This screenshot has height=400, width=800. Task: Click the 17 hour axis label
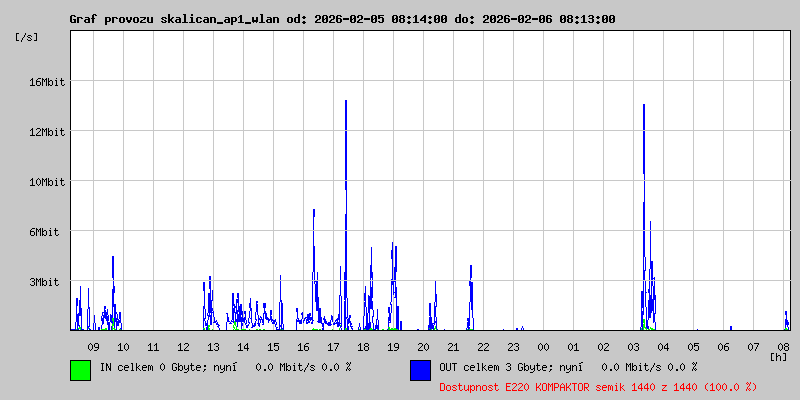[x=333, y=347]
